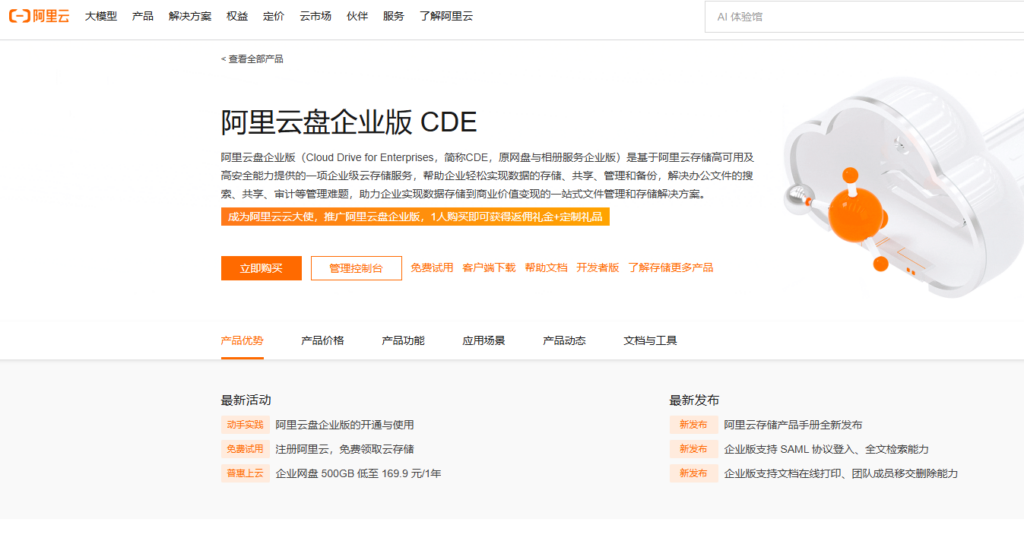This screenshot has width=1024, height=541.
Task: Switch to the 产品动态 tab
Action: coord(564,340)
